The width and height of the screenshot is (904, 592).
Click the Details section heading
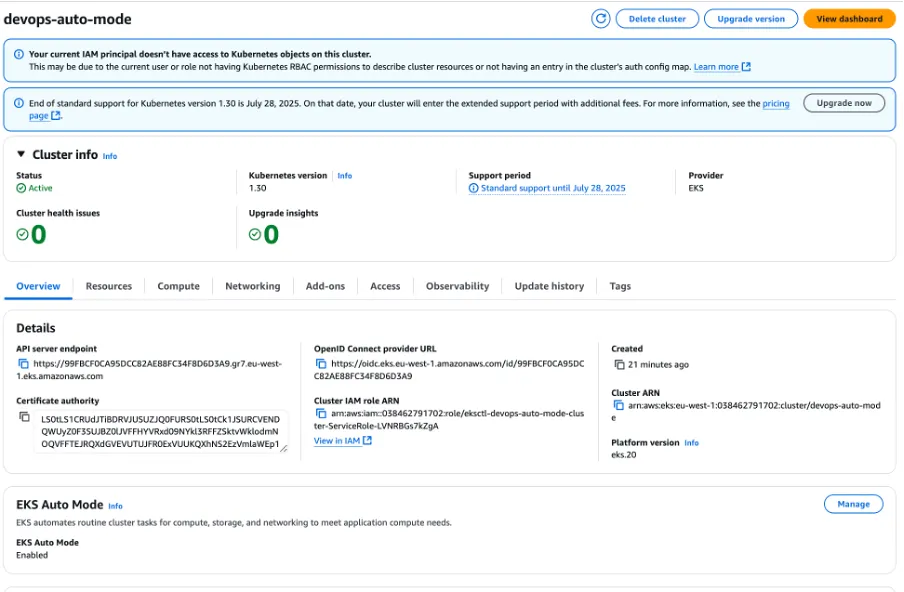coord(36,328)
